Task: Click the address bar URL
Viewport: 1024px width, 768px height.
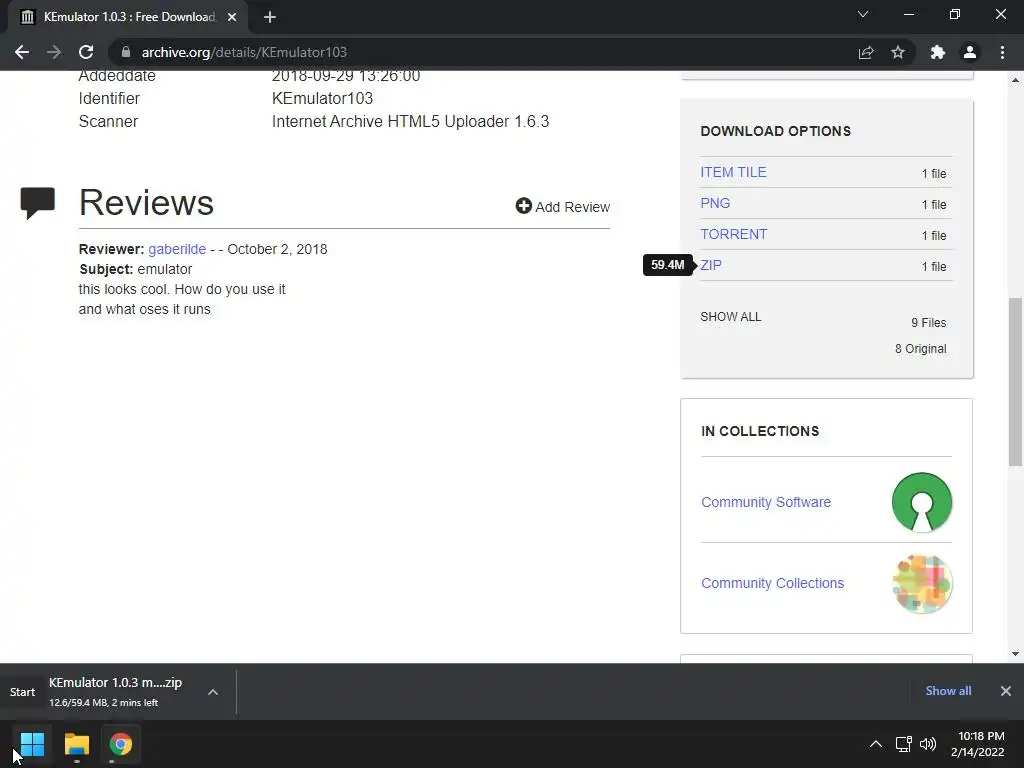Action: click(244, 52)
